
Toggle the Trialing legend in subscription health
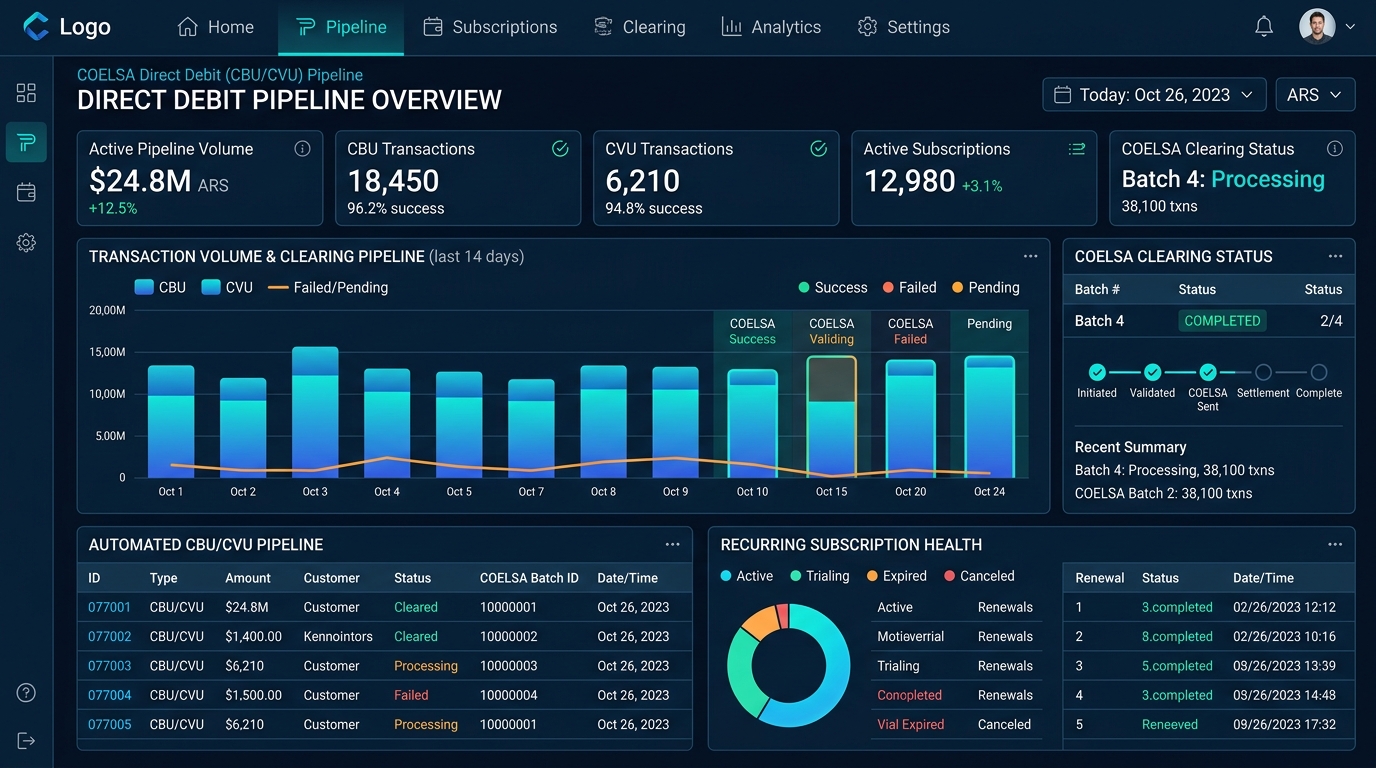tap(819, 576)
